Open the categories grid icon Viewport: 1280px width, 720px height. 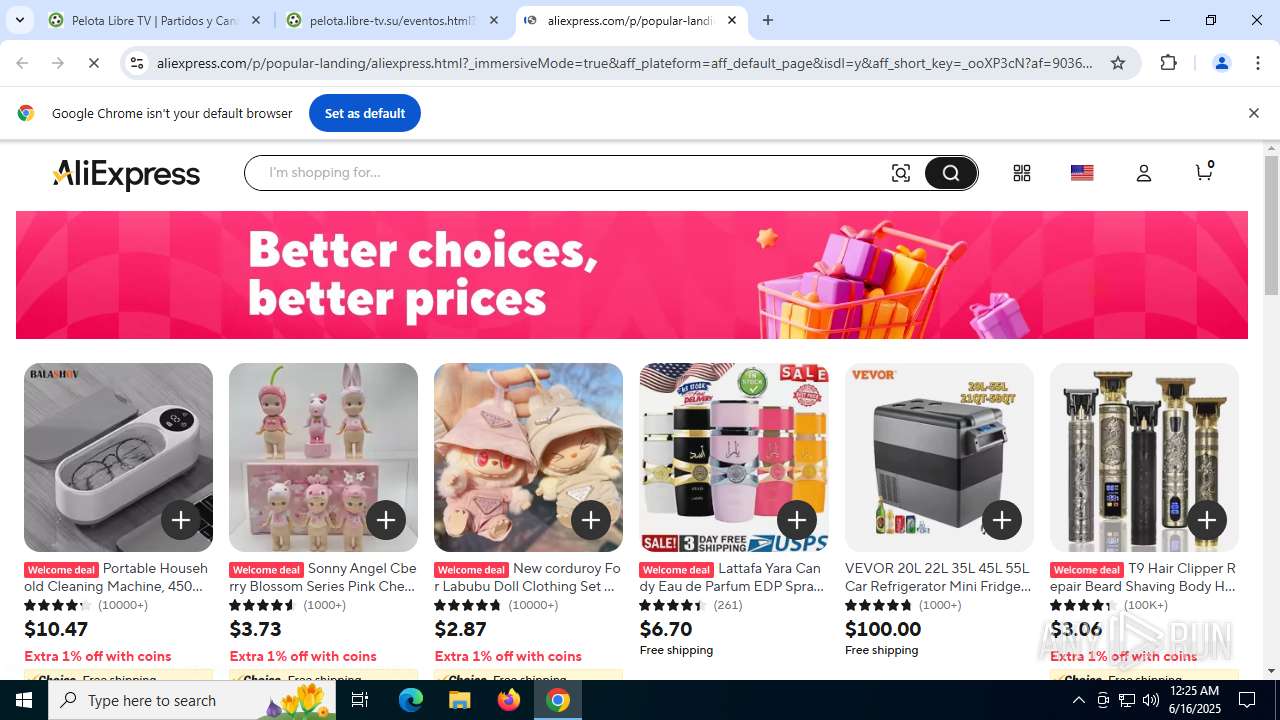(x=1021, y=173)
